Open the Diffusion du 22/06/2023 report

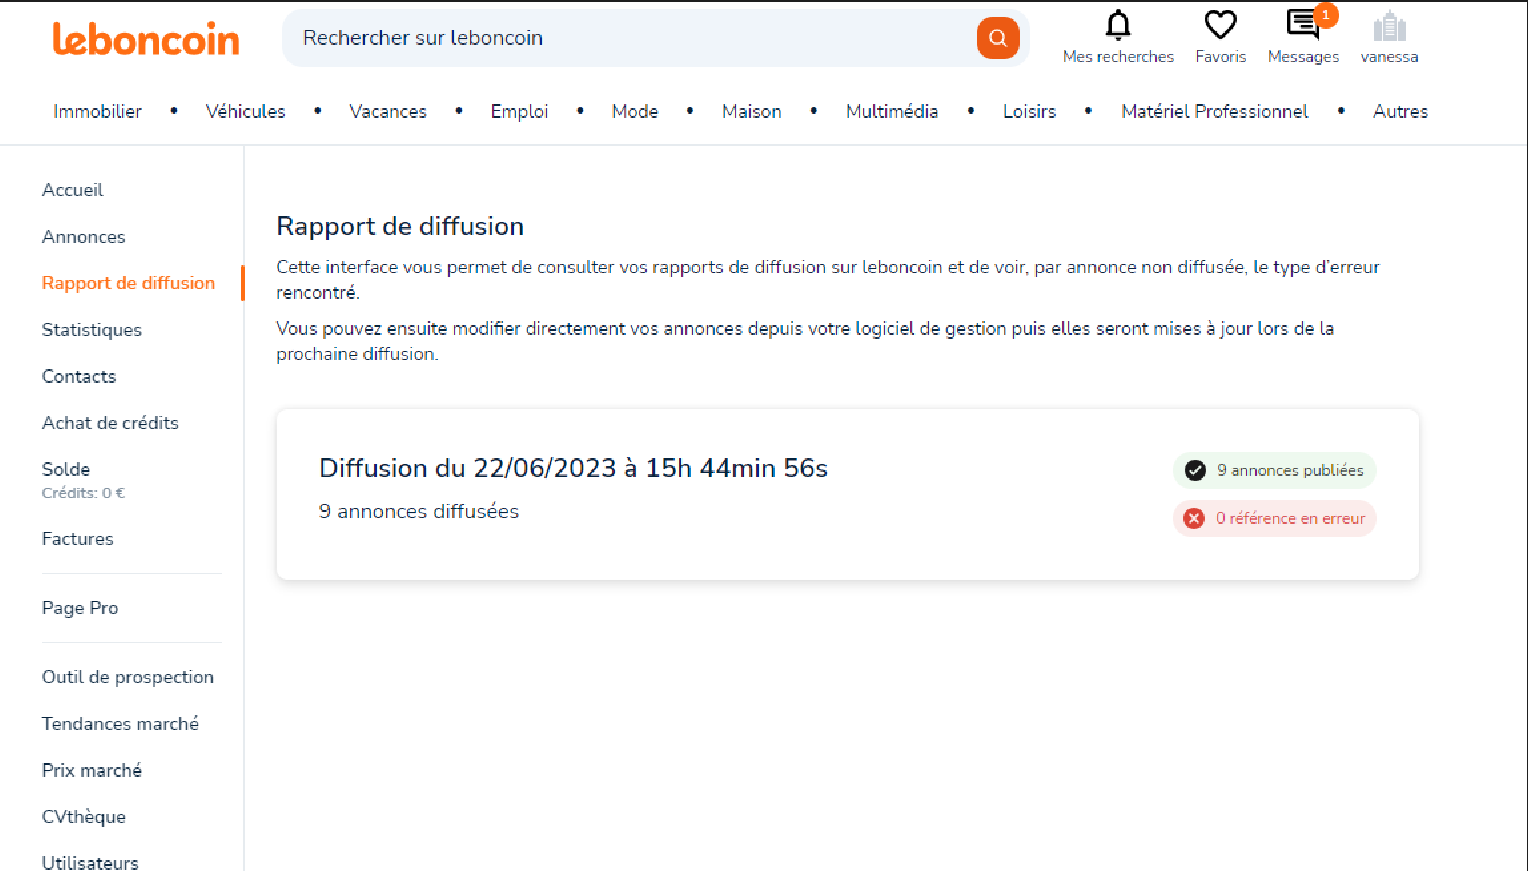point(573,468)
